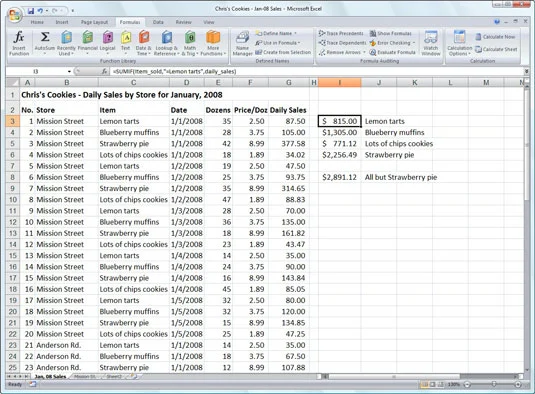This screenshot has height=394, width=535.
Task: Switch to the Home tab
Action: (x=37, y=22)
